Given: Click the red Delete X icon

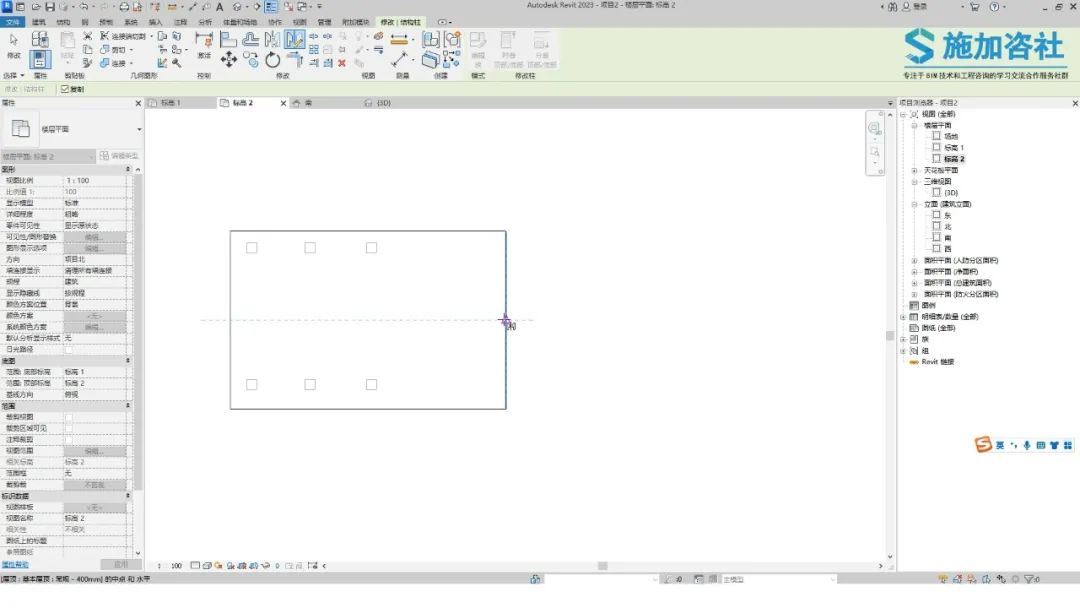Looking at the screenshot, I should click(342, 63).
